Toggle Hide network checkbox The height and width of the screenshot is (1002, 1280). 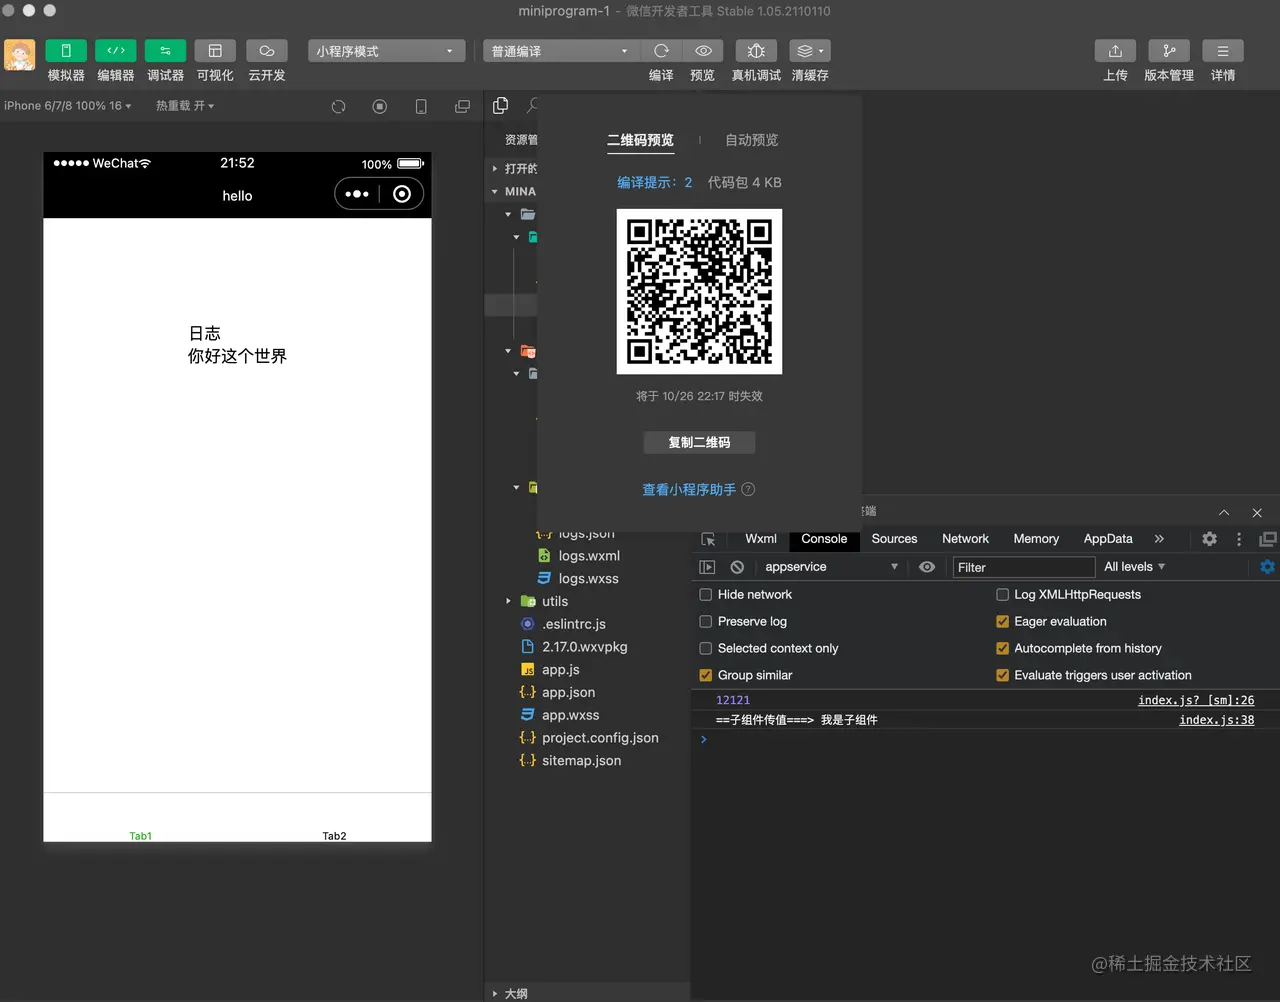pos(706,594)
